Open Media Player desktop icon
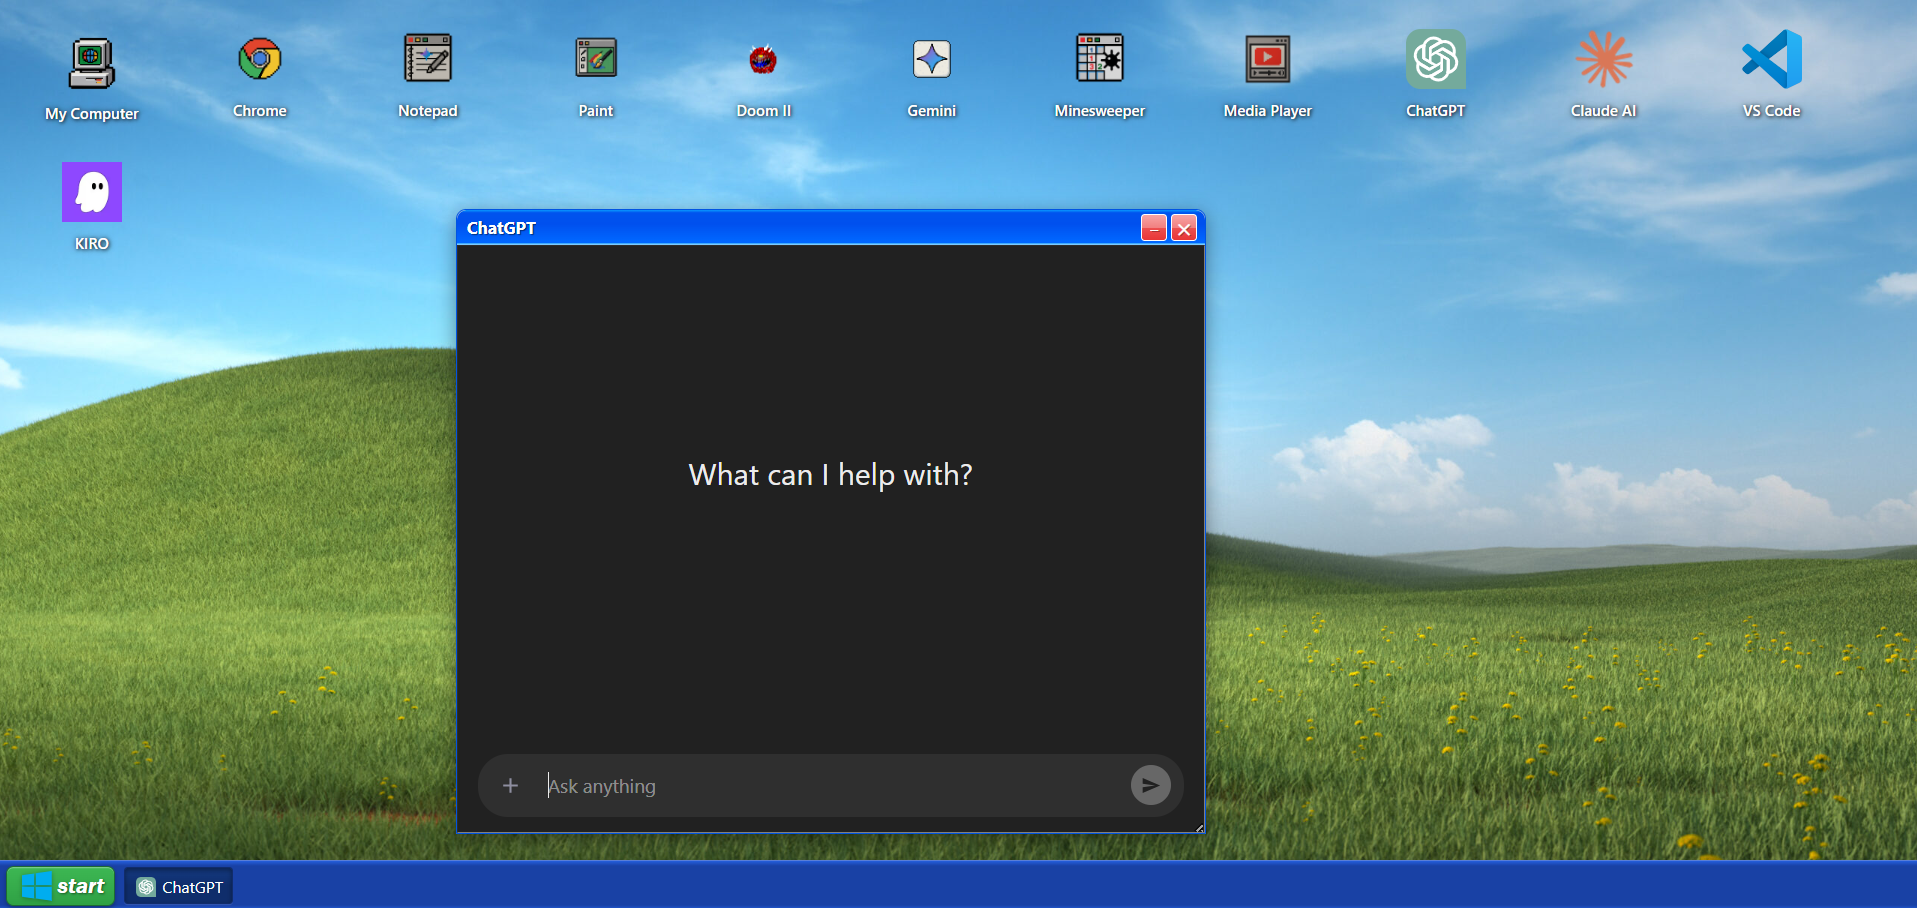 point(1268,59)
